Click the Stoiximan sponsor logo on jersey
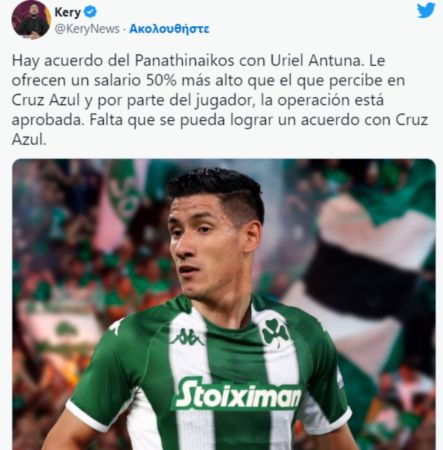The height and width of the screenshot is (450, 443). click(237, 394)
